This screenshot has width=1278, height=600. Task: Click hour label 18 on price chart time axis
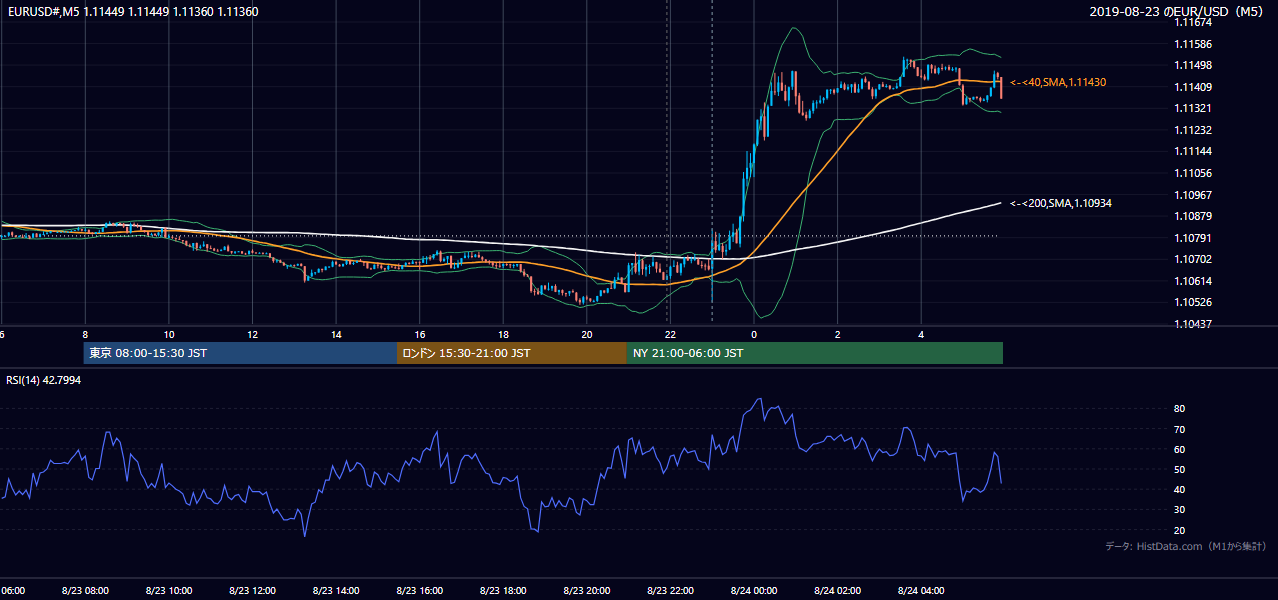click(x=504, y=335)
